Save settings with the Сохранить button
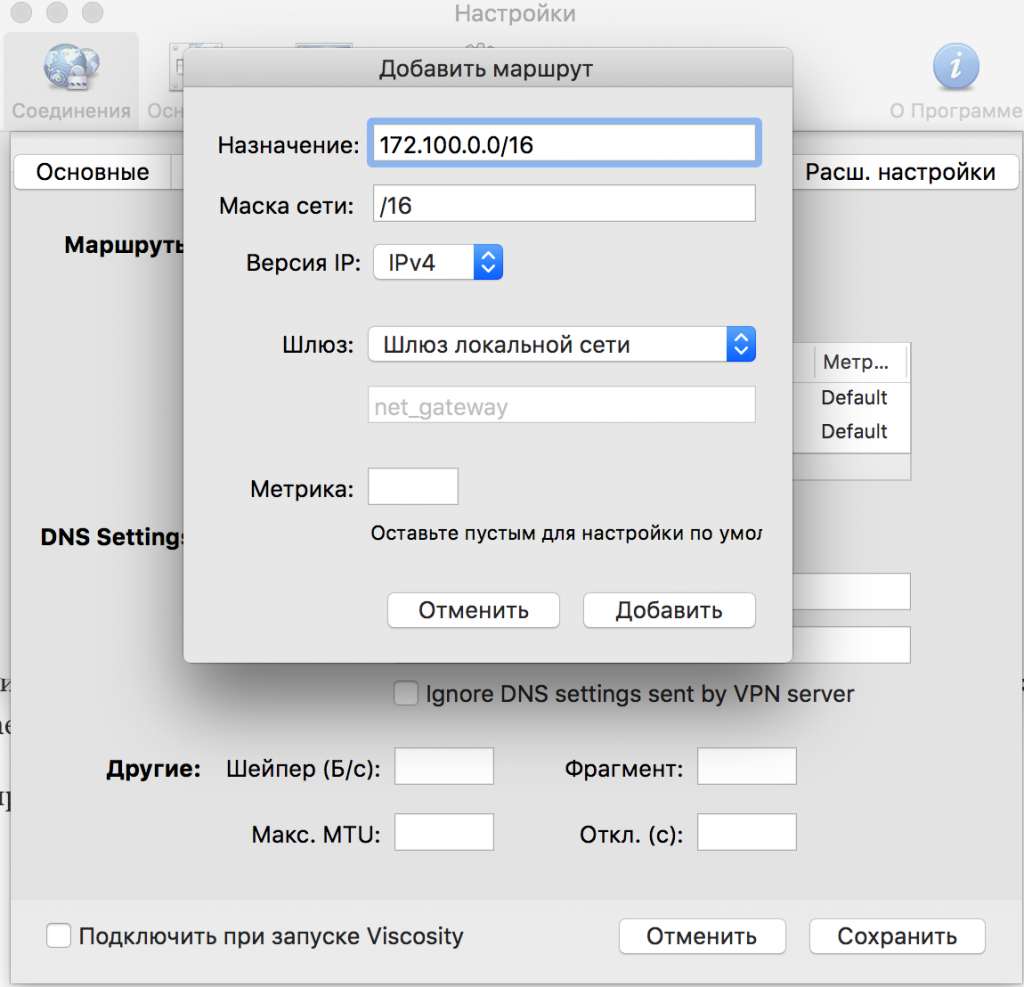The height and width of the screenshot is (987, 1024). coord(896,937)
